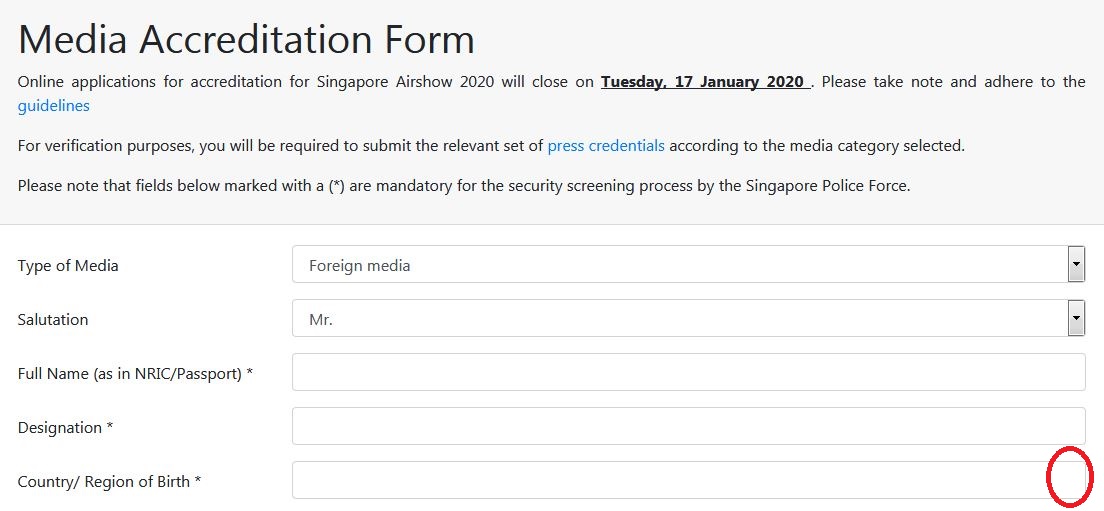1104x511 pixels.
Task: Click the underlined 'Tuesday, 17 January 2020' date
Action: click(x=705, y=82)
